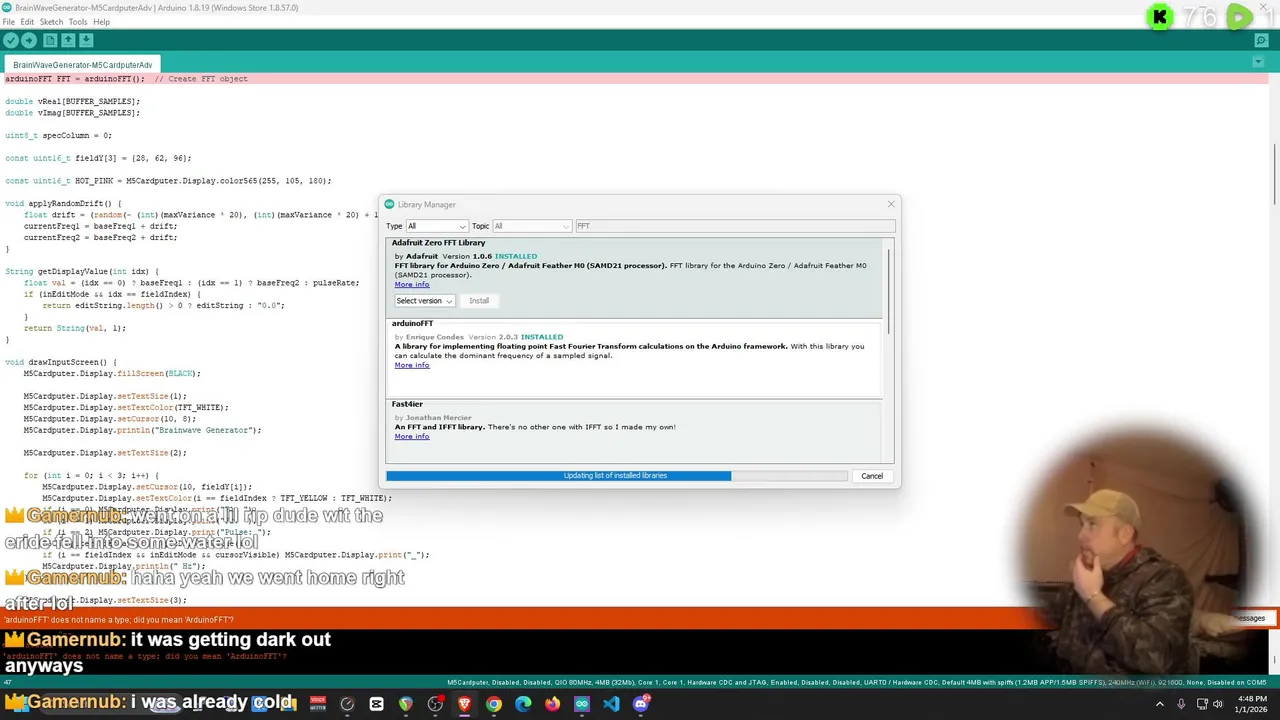This screenshot has width=1280, height=720.
Task: Open Discord from the taskbar
Action: click(641, 704)
